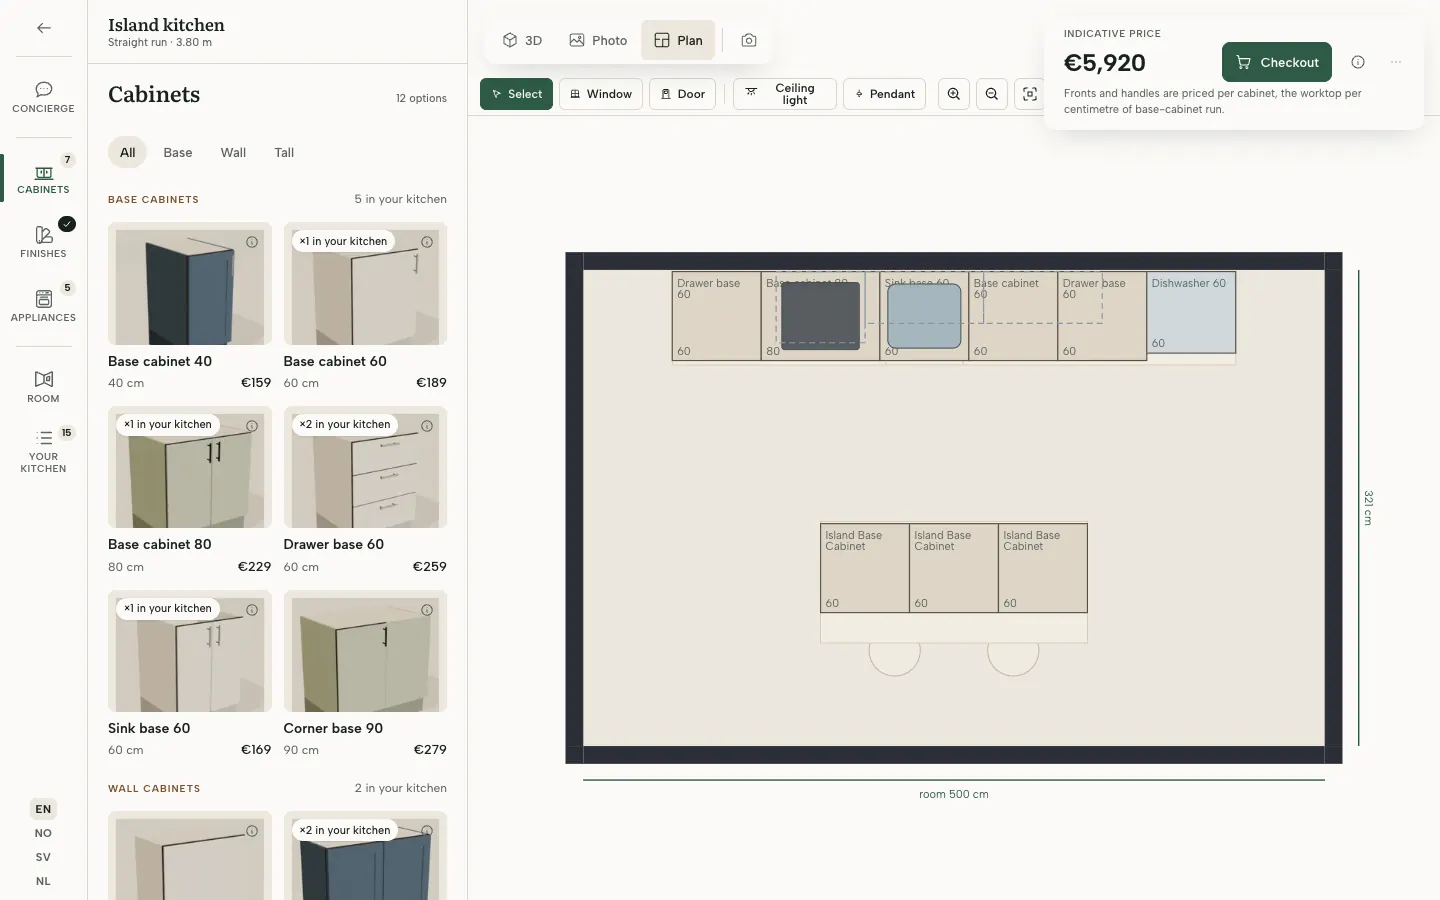Open the Your Kitchen list

(43, 451)
